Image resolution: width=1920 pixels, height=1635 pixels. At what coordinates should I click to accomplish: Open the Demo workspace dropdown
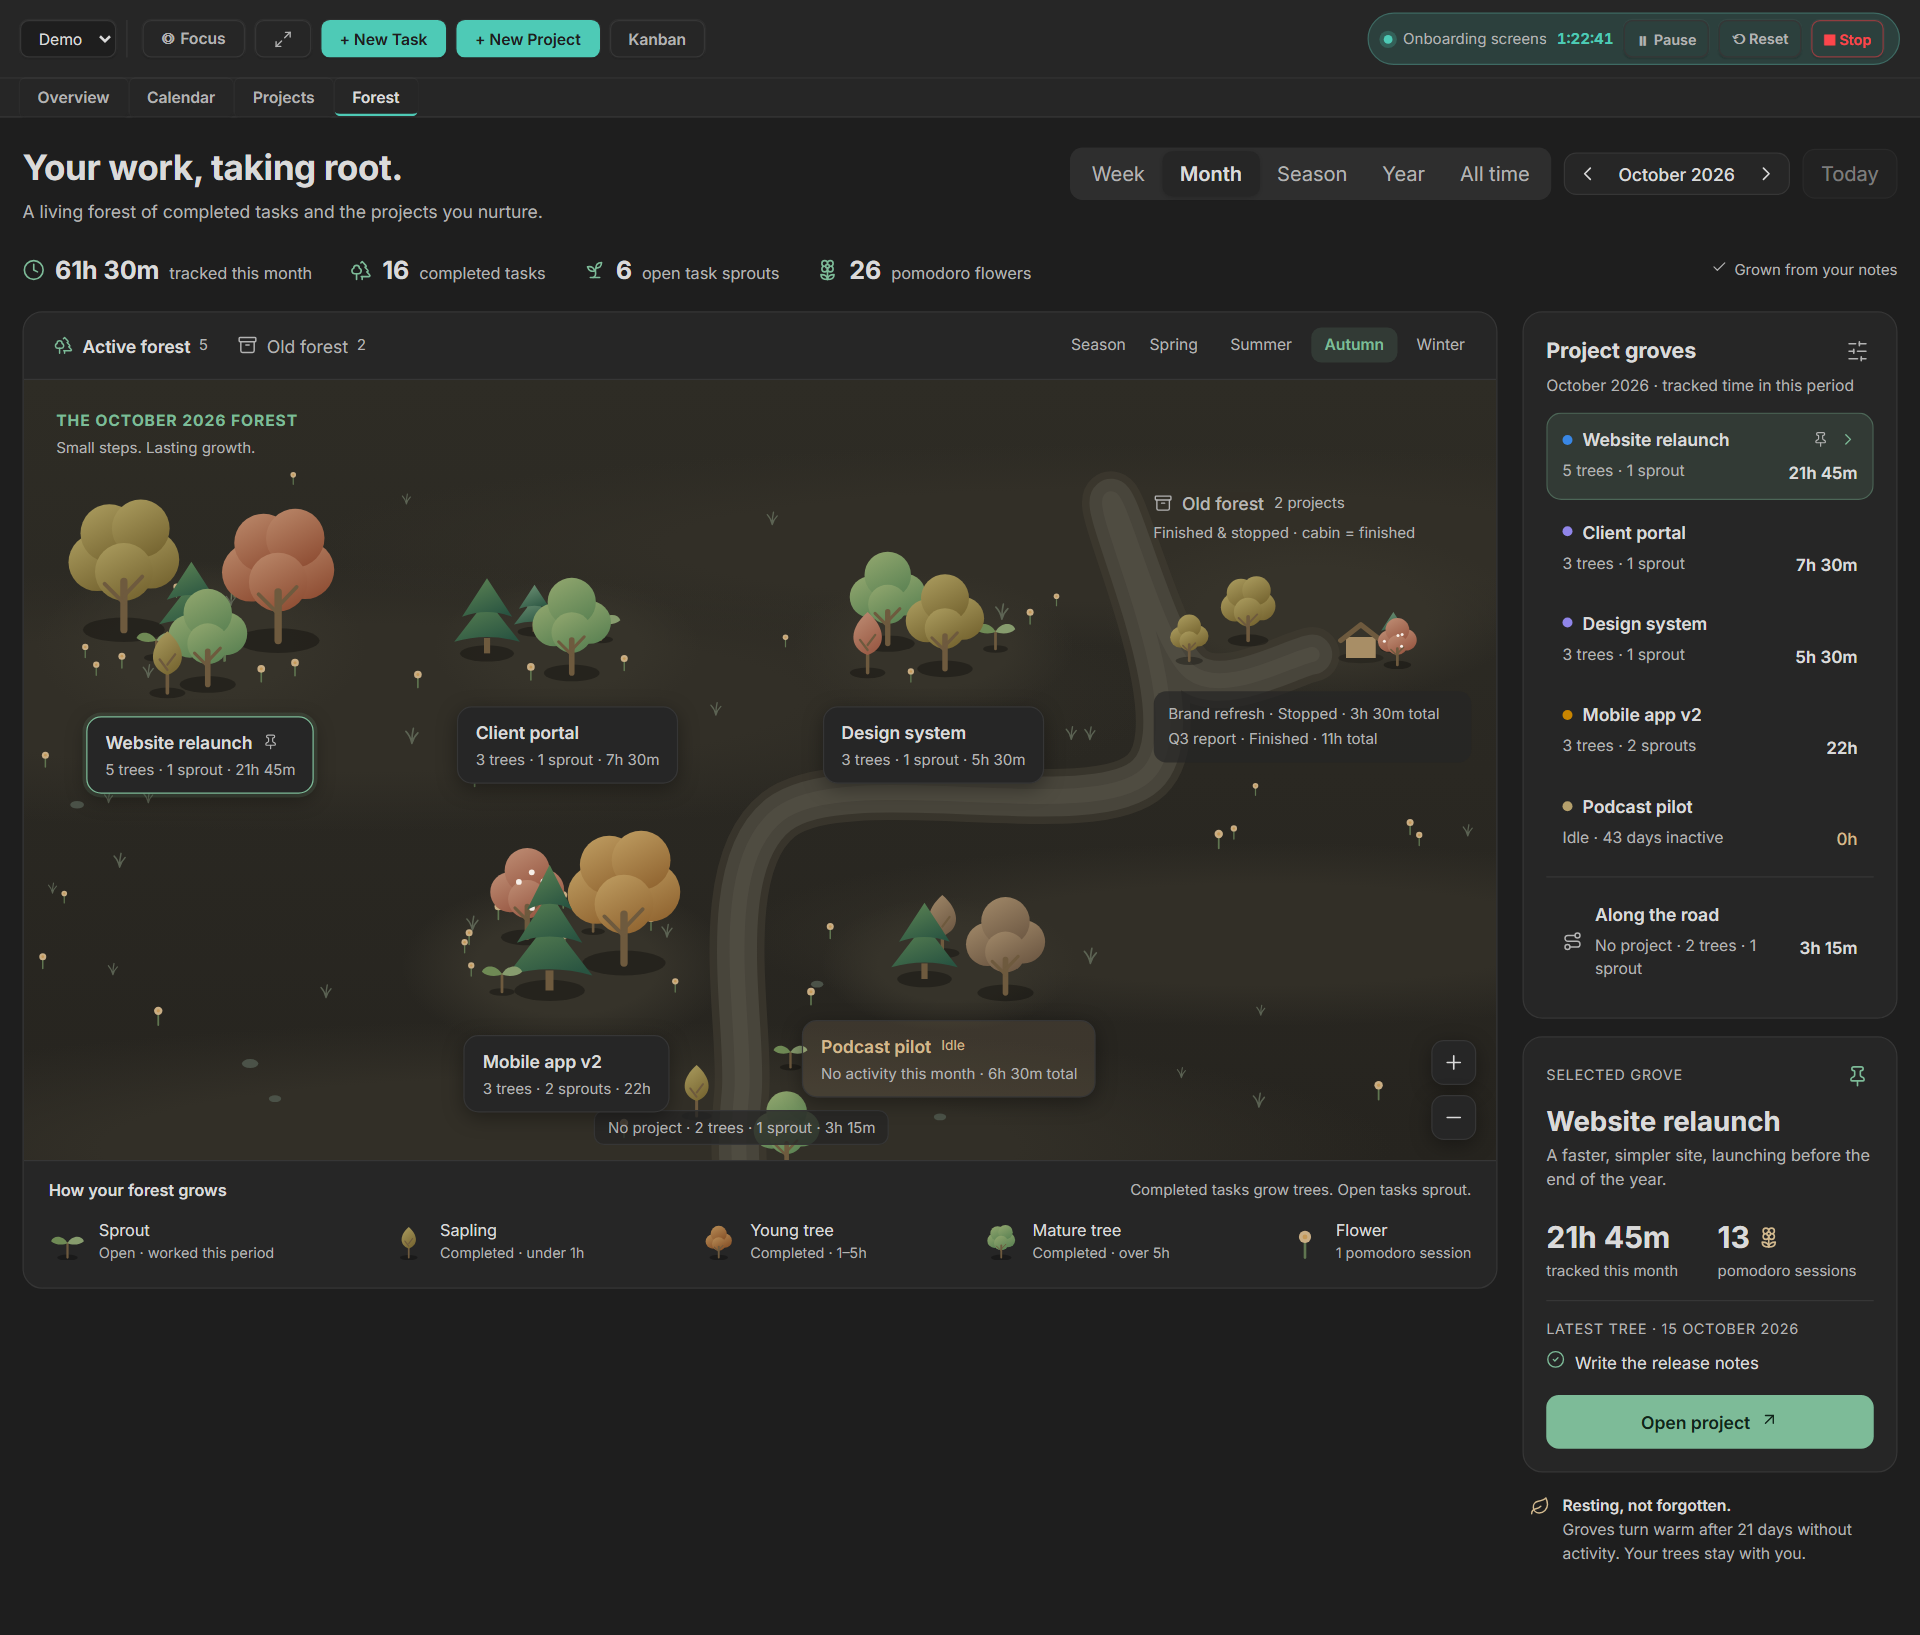[68, 39]
